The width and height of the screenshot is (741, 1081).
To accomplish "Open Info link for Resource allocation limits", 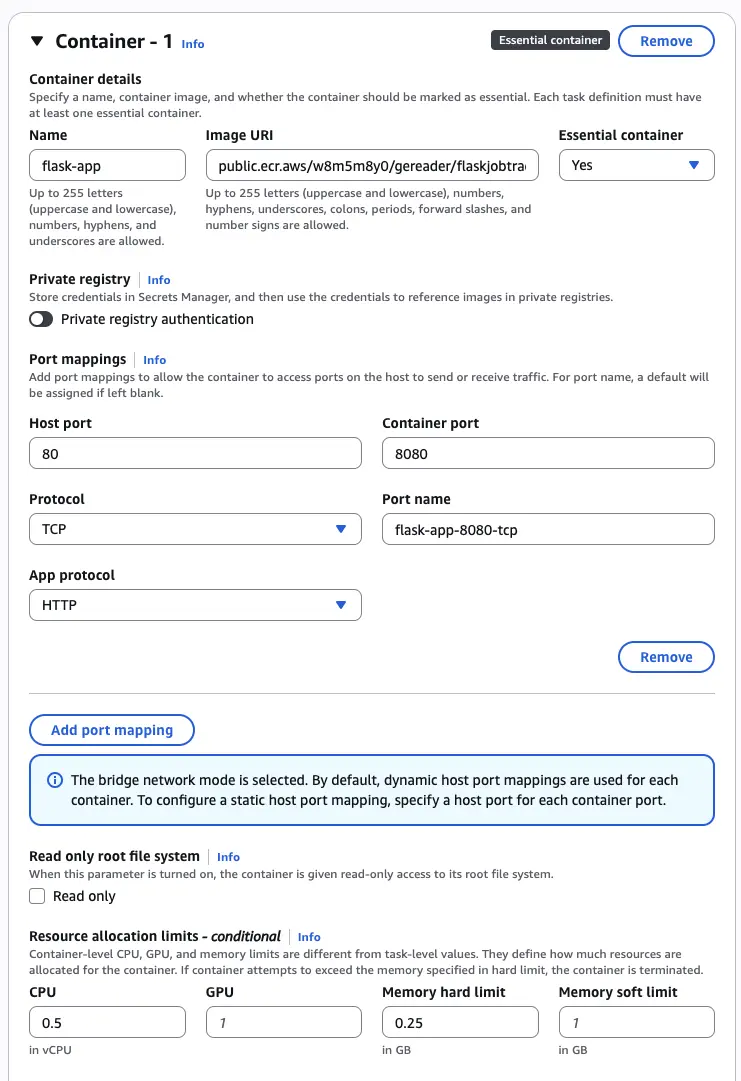I will point(309,937).
